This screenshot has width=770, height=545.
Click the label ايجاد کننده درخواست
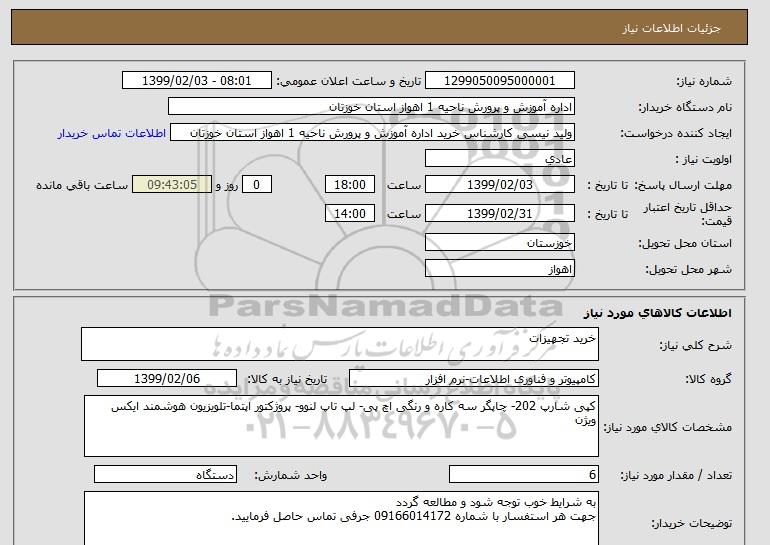tap(676, 134)
